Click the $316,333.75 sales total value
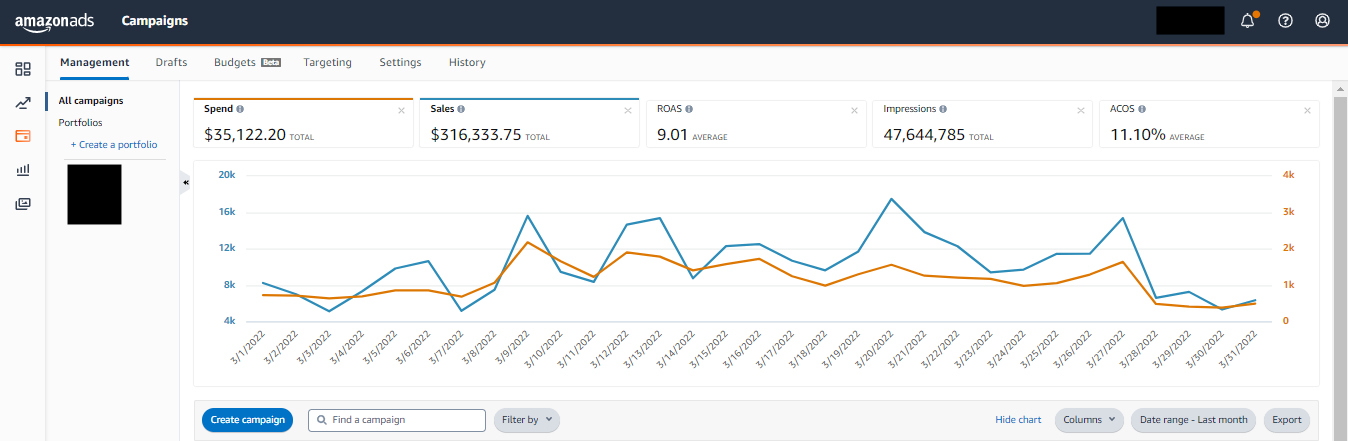 click(x=476, y=134)
